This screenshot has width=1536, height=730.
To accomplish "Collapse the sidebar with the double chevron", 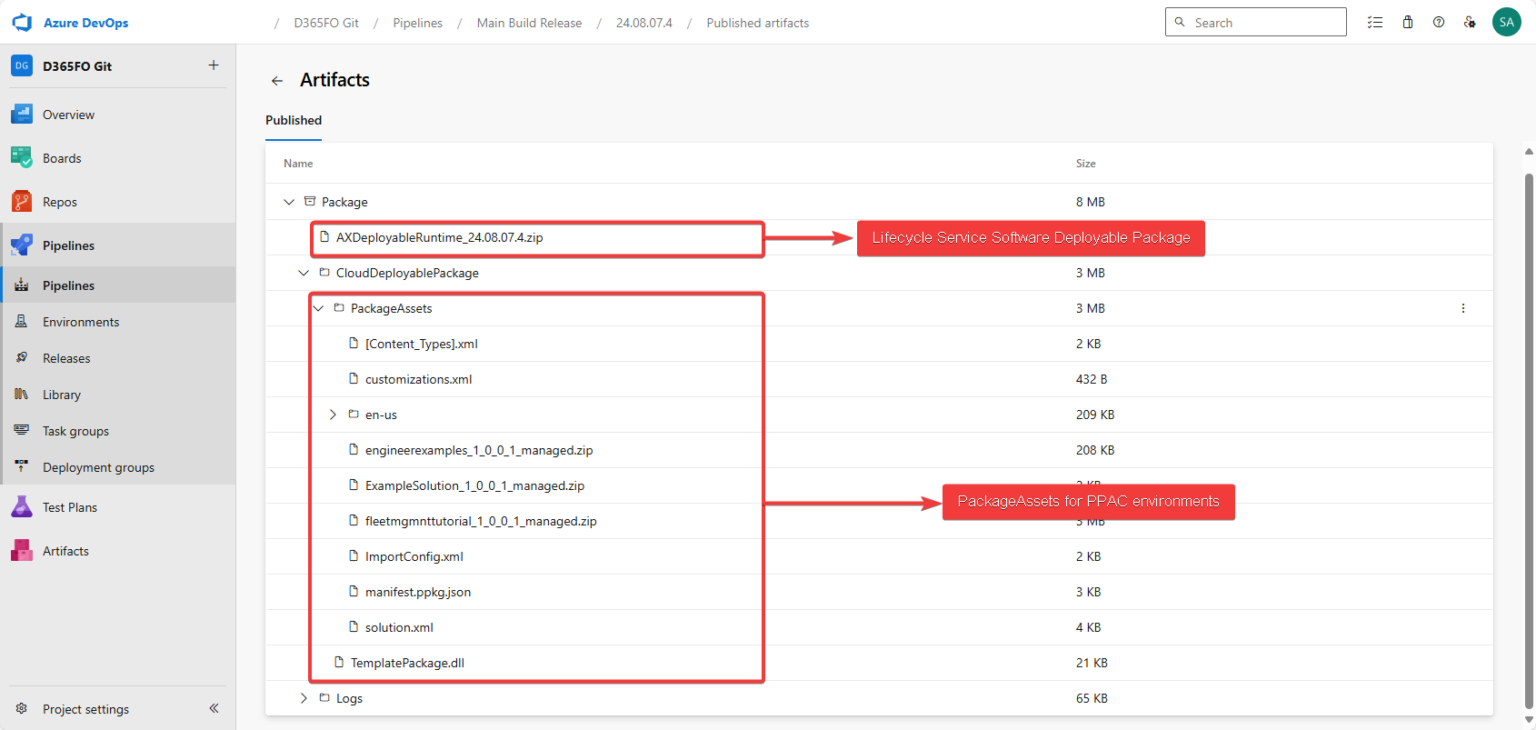I will (213, 708).
